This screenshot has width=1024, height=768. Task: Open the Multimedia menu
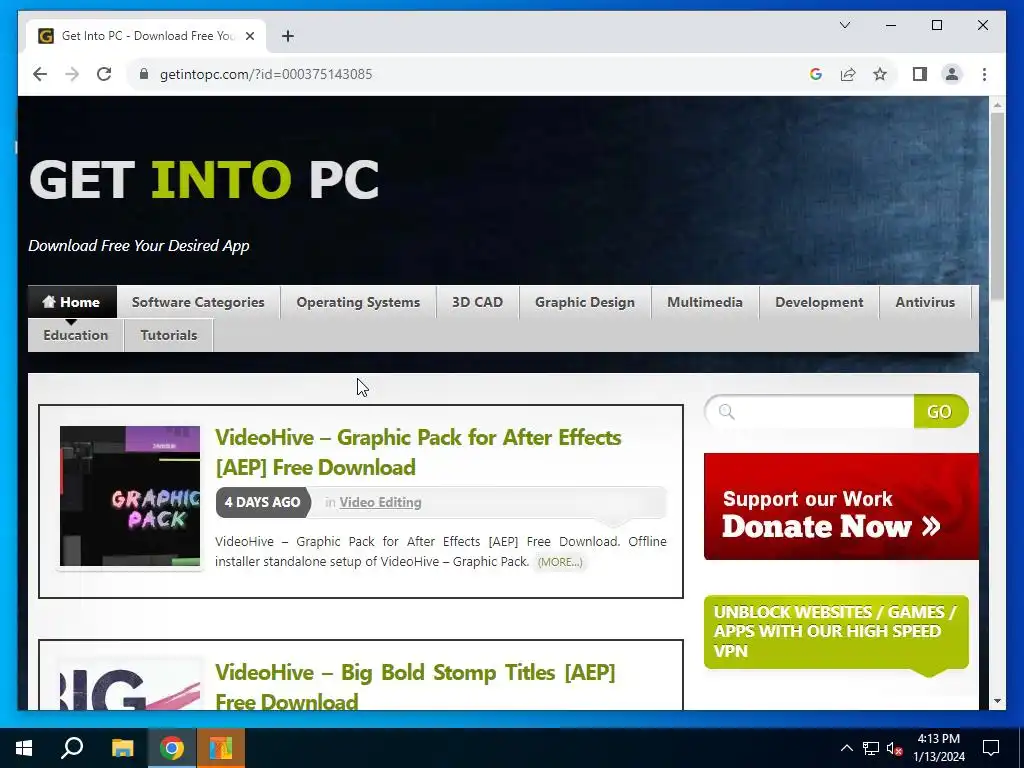click(705, 302)
